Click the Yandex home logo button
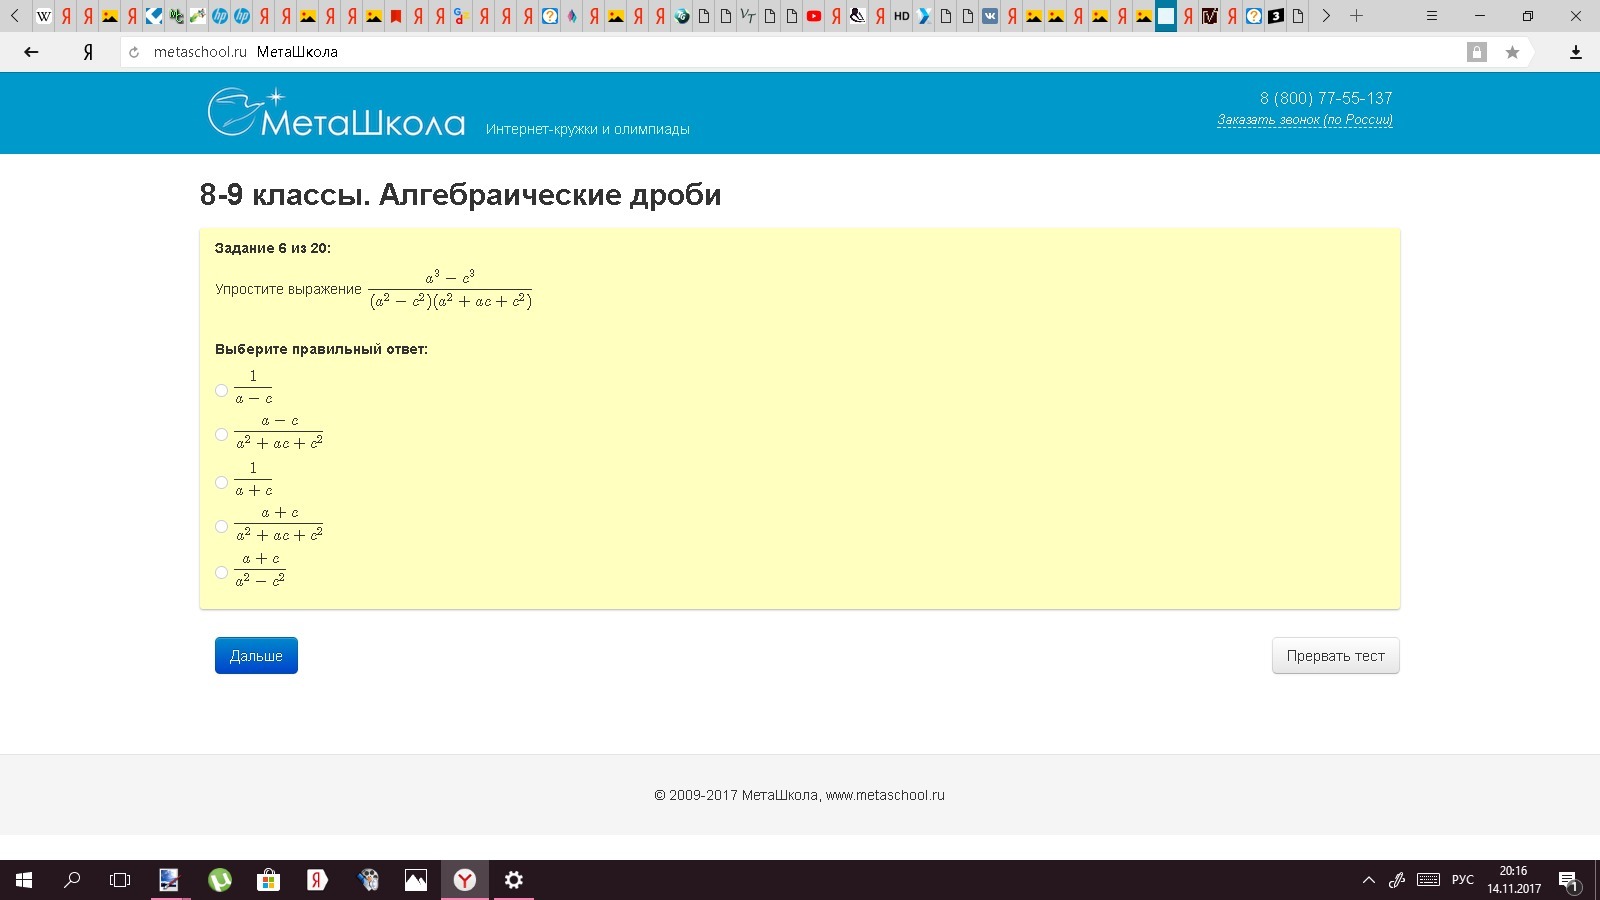Image resolution: width=1600 pixels, height=900 pixels. (88, 52)
